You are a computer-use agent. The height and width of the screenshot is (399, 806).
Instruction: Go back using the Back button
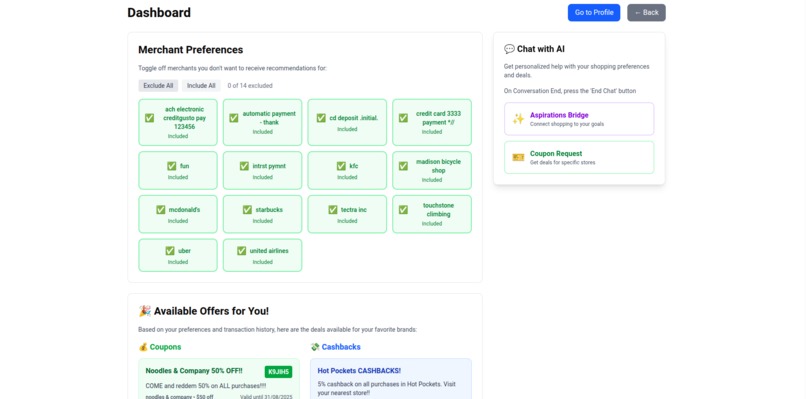pos(646,12)
